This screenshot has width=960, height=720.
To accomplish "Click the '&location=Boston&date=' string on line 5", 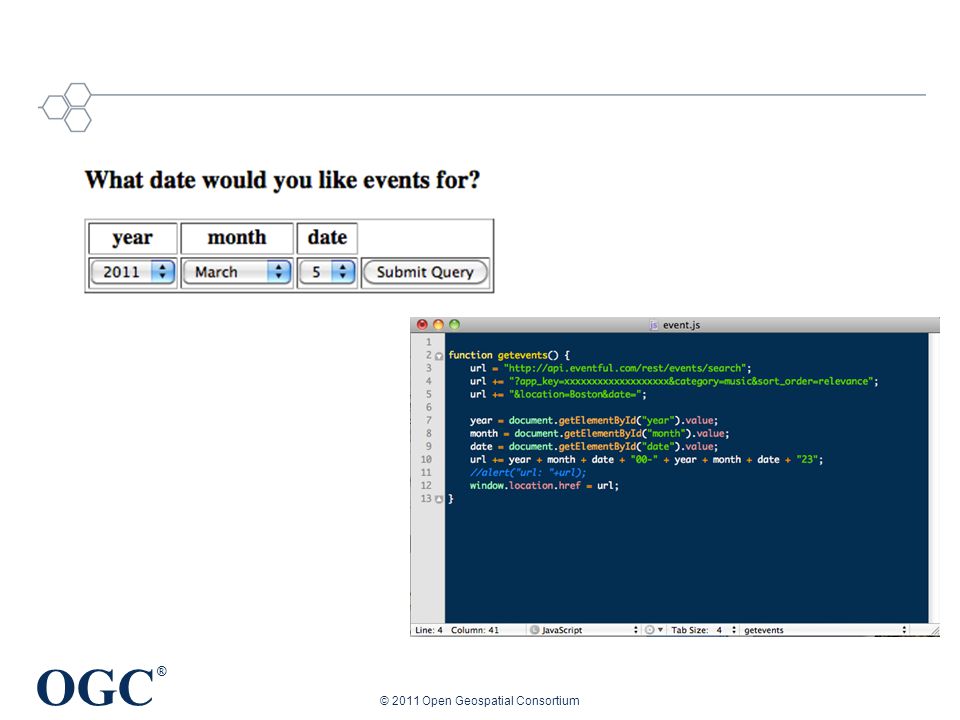I will tap(574, 394).
